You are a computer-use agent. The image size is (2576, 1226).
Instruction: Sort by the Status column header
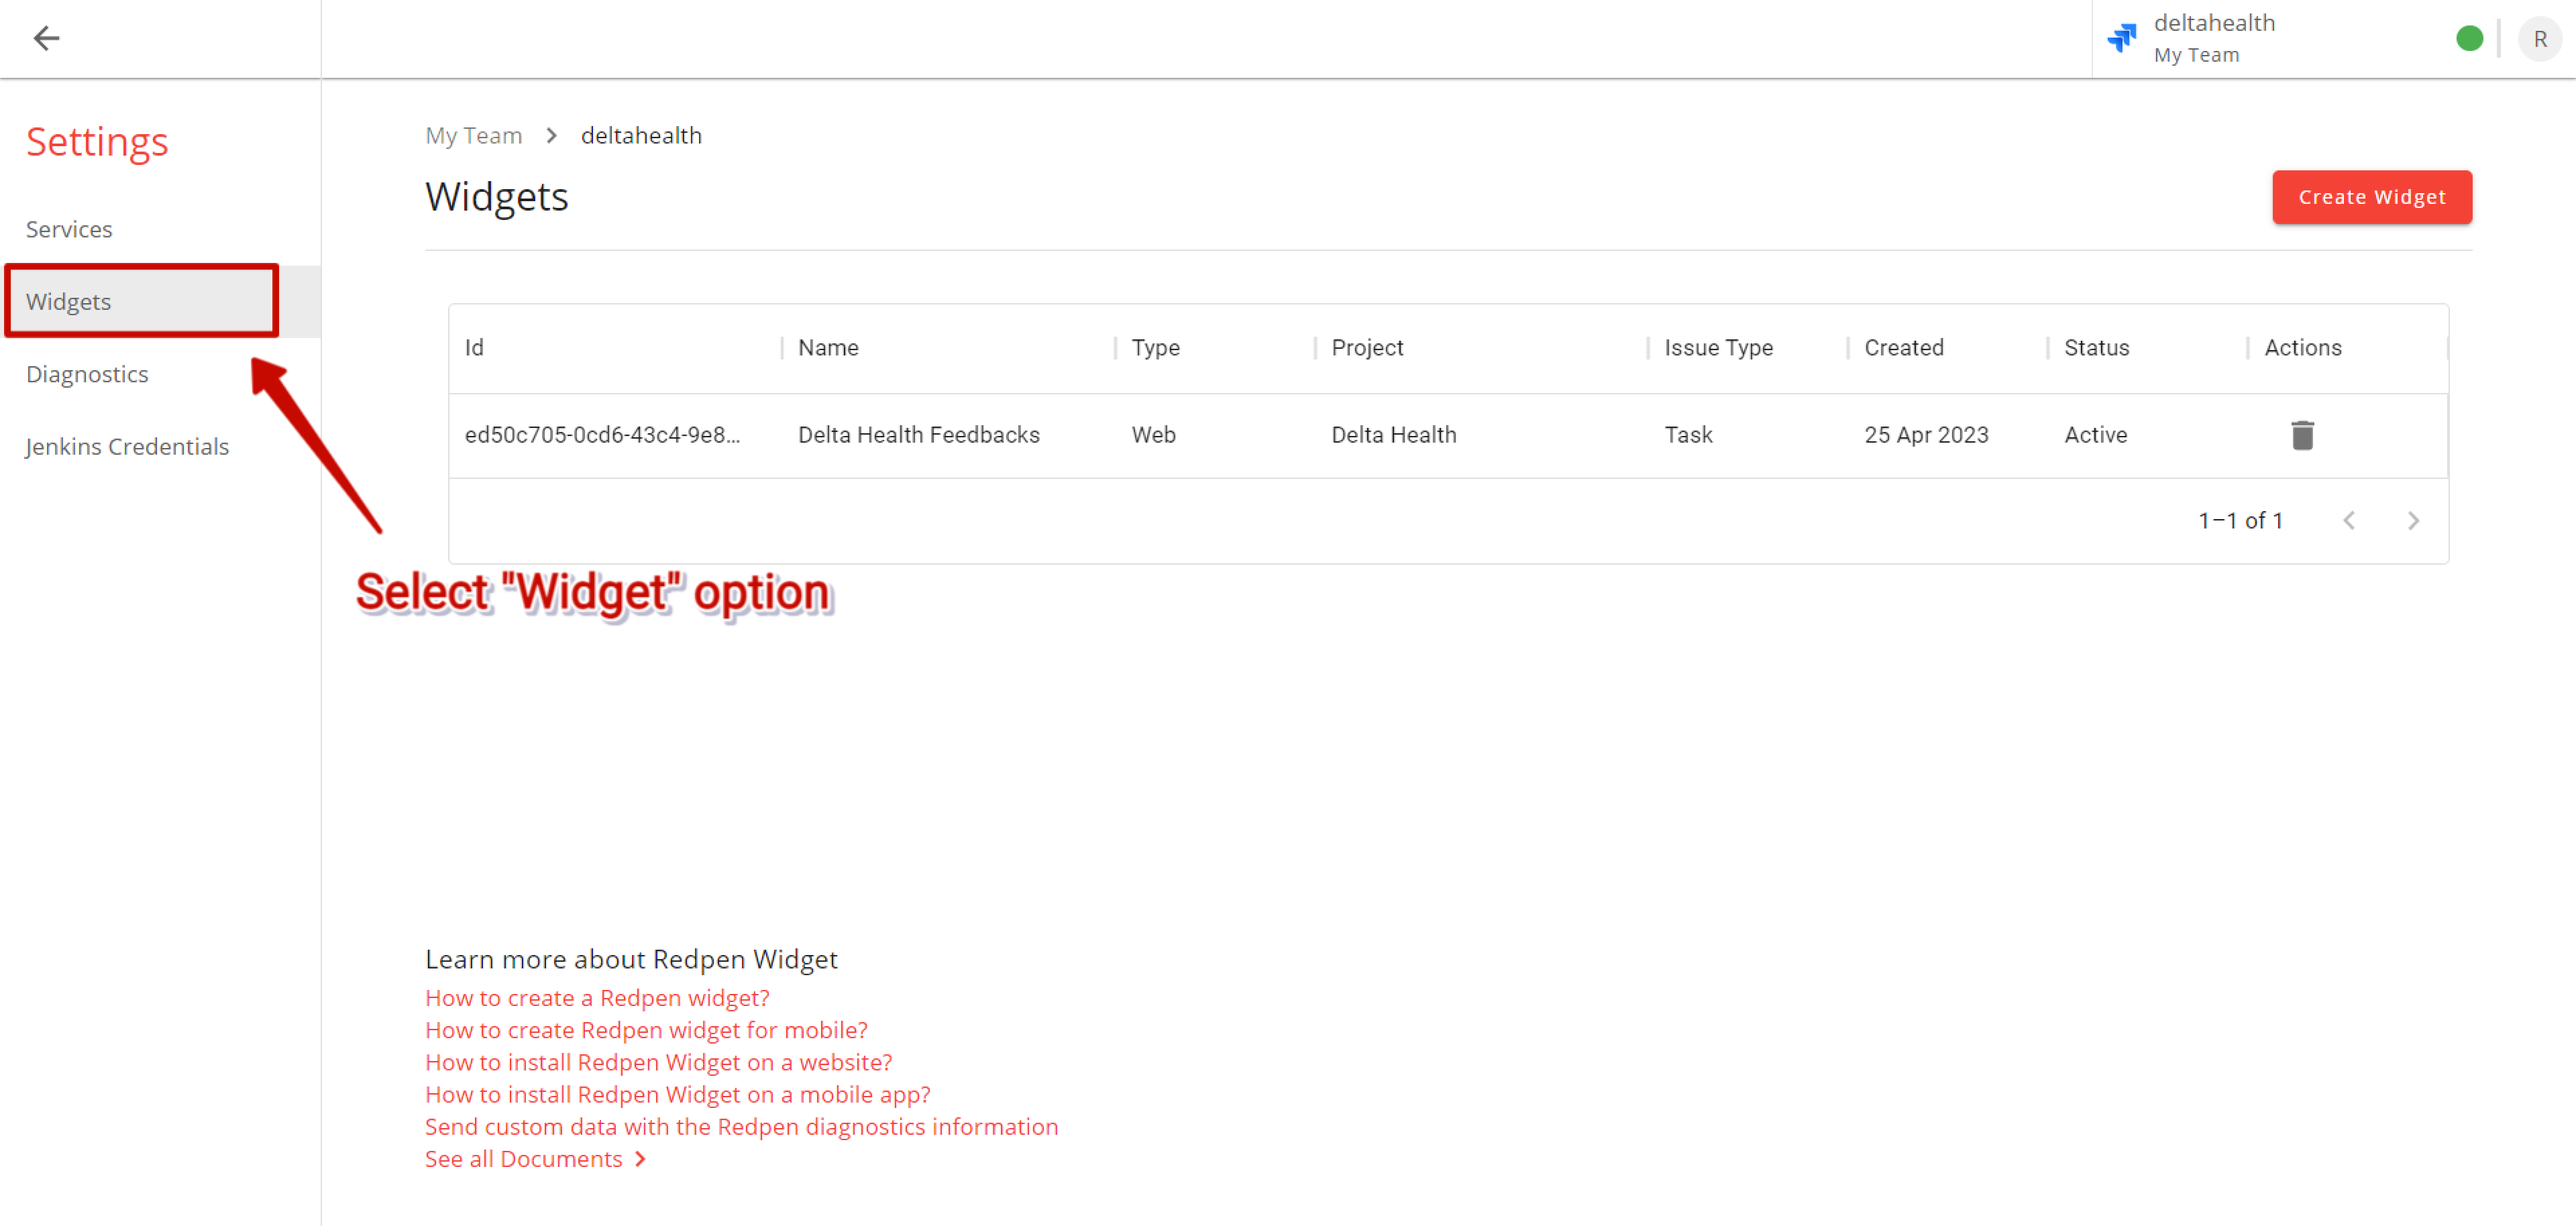2096,347
